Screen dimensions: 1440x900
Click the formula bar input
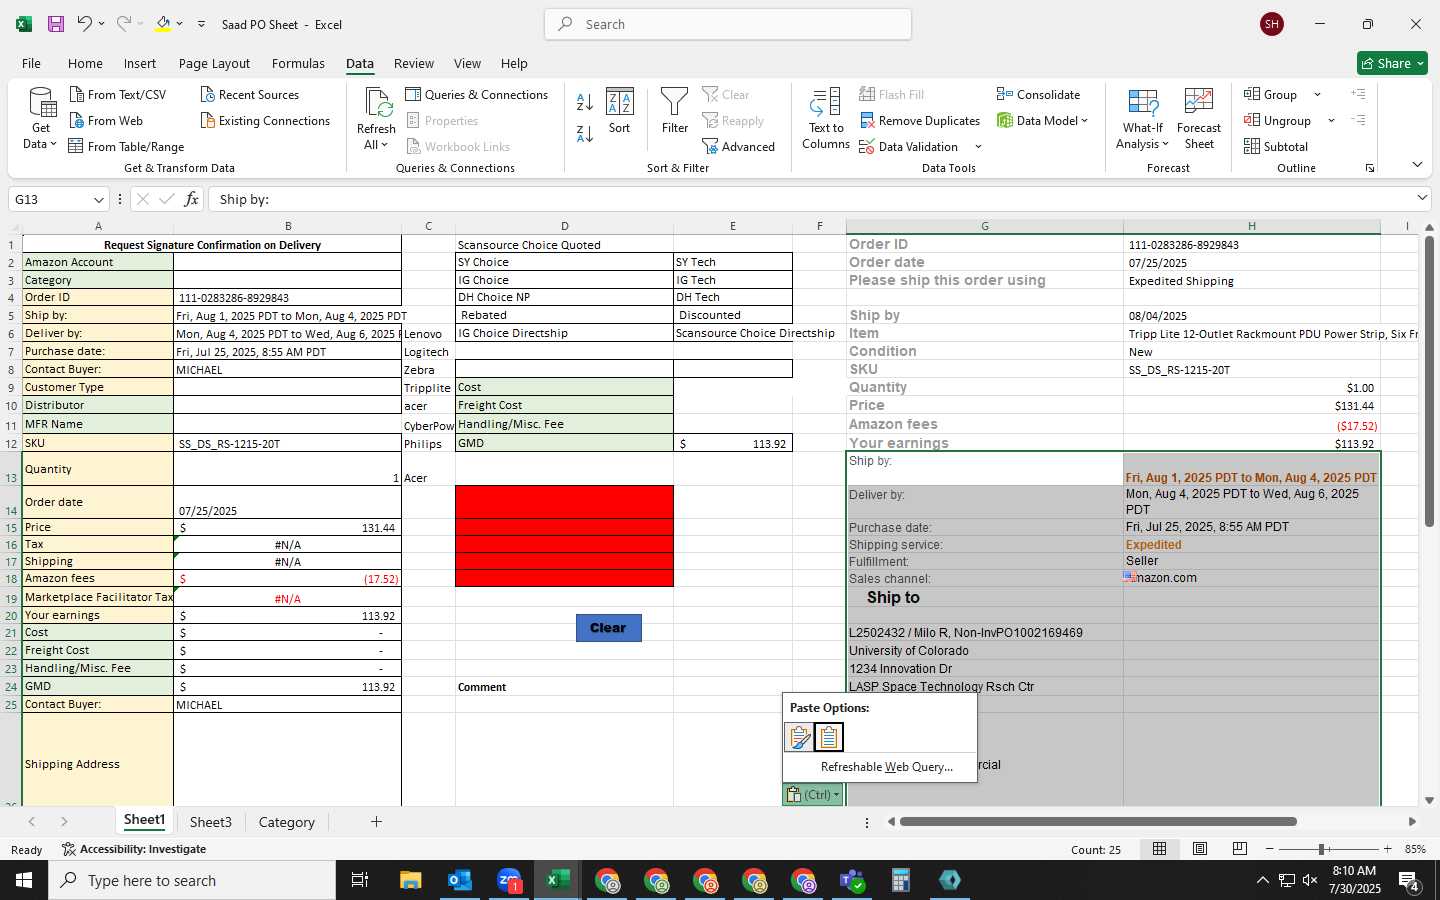[810, 199]
